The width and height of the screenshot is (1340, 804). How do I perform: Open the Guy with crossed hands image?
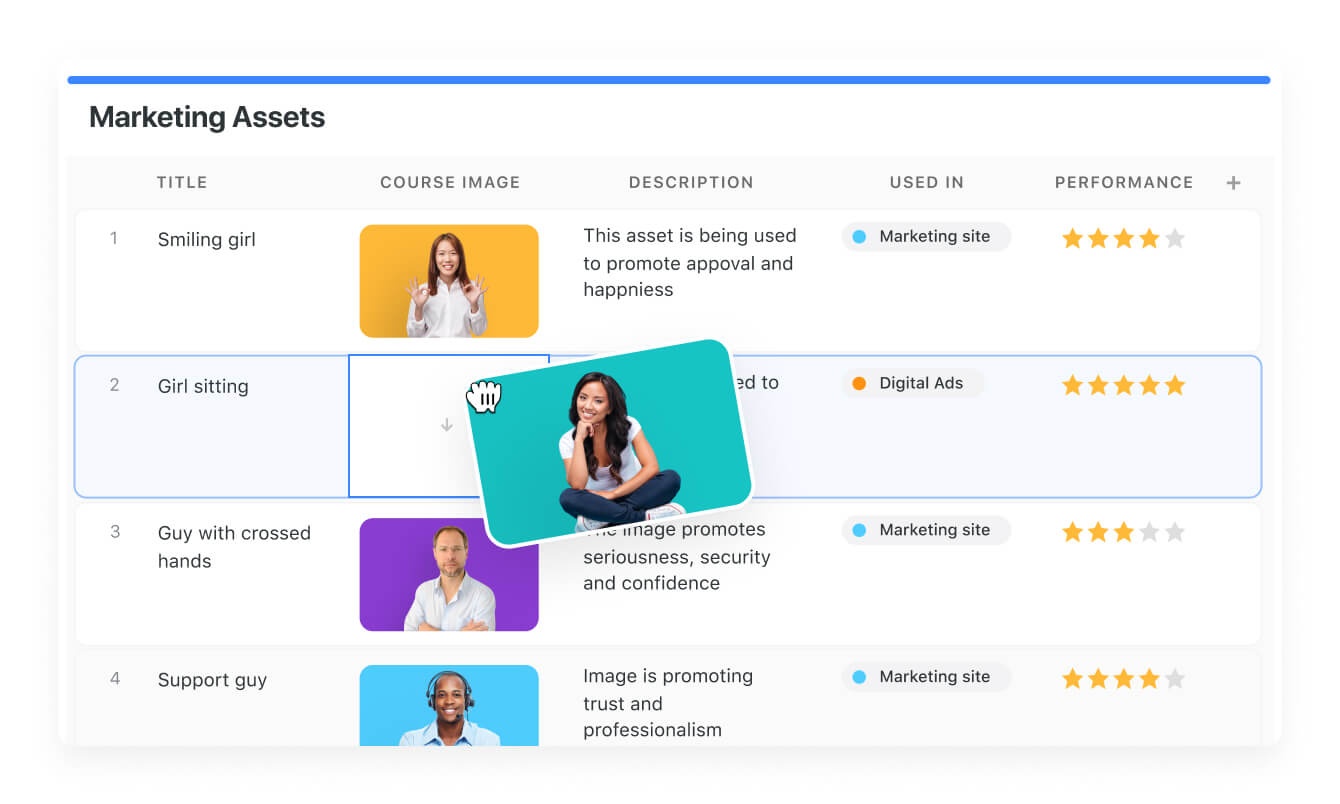click(449, 575)
